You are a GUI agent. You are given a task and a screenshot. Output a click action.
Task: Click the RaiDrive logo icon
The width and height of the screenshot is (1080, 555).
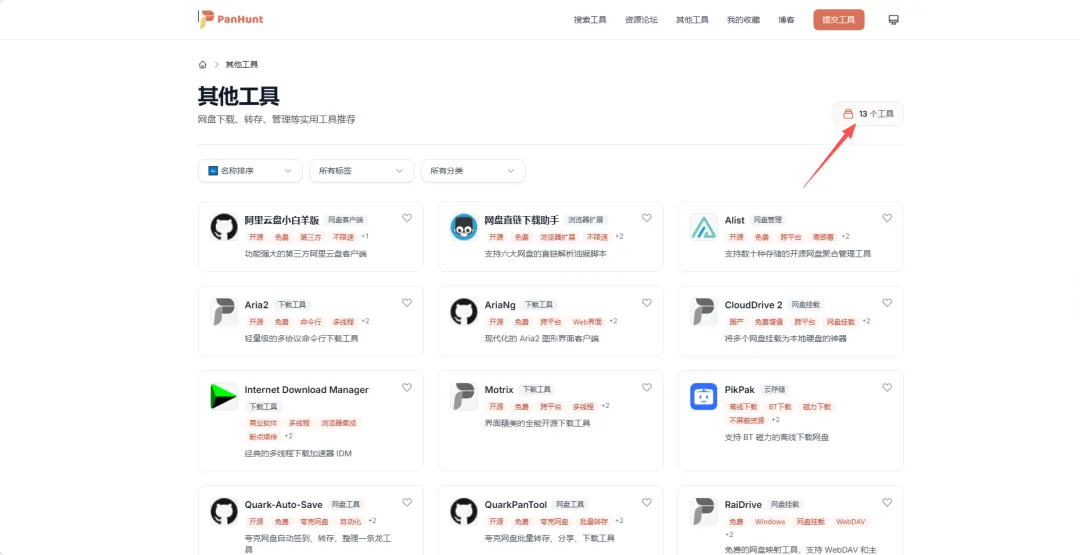[704, 511]
